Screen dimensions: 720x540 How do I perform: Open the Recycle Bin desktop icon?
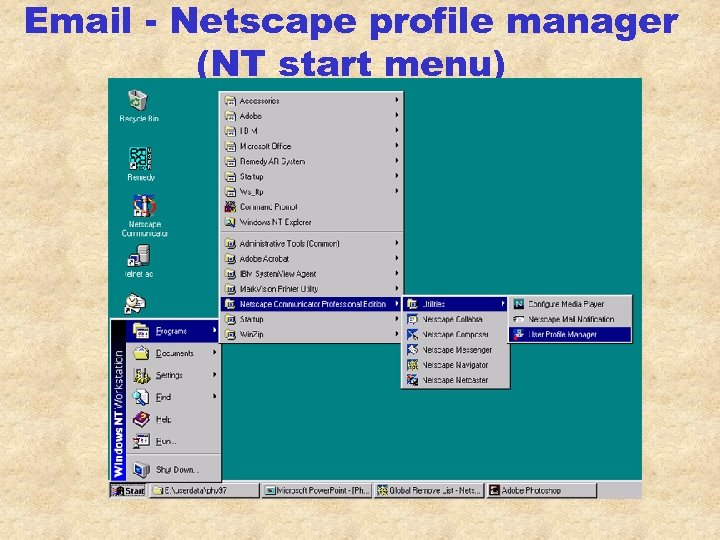point(138,100)
